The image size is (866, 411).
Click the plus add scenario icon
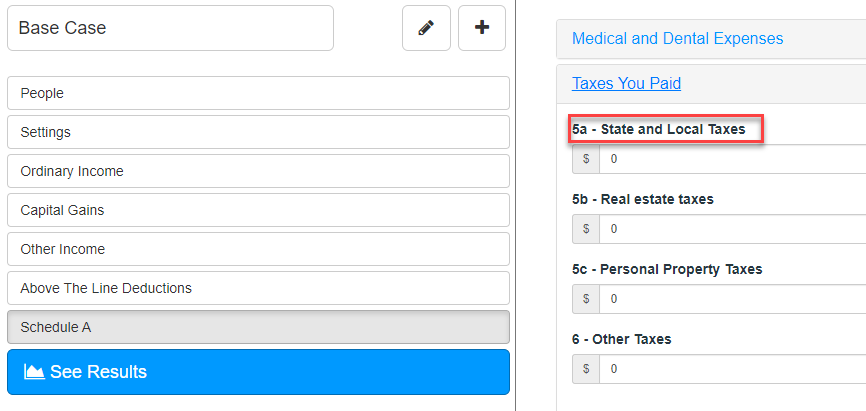coord(482,28)
